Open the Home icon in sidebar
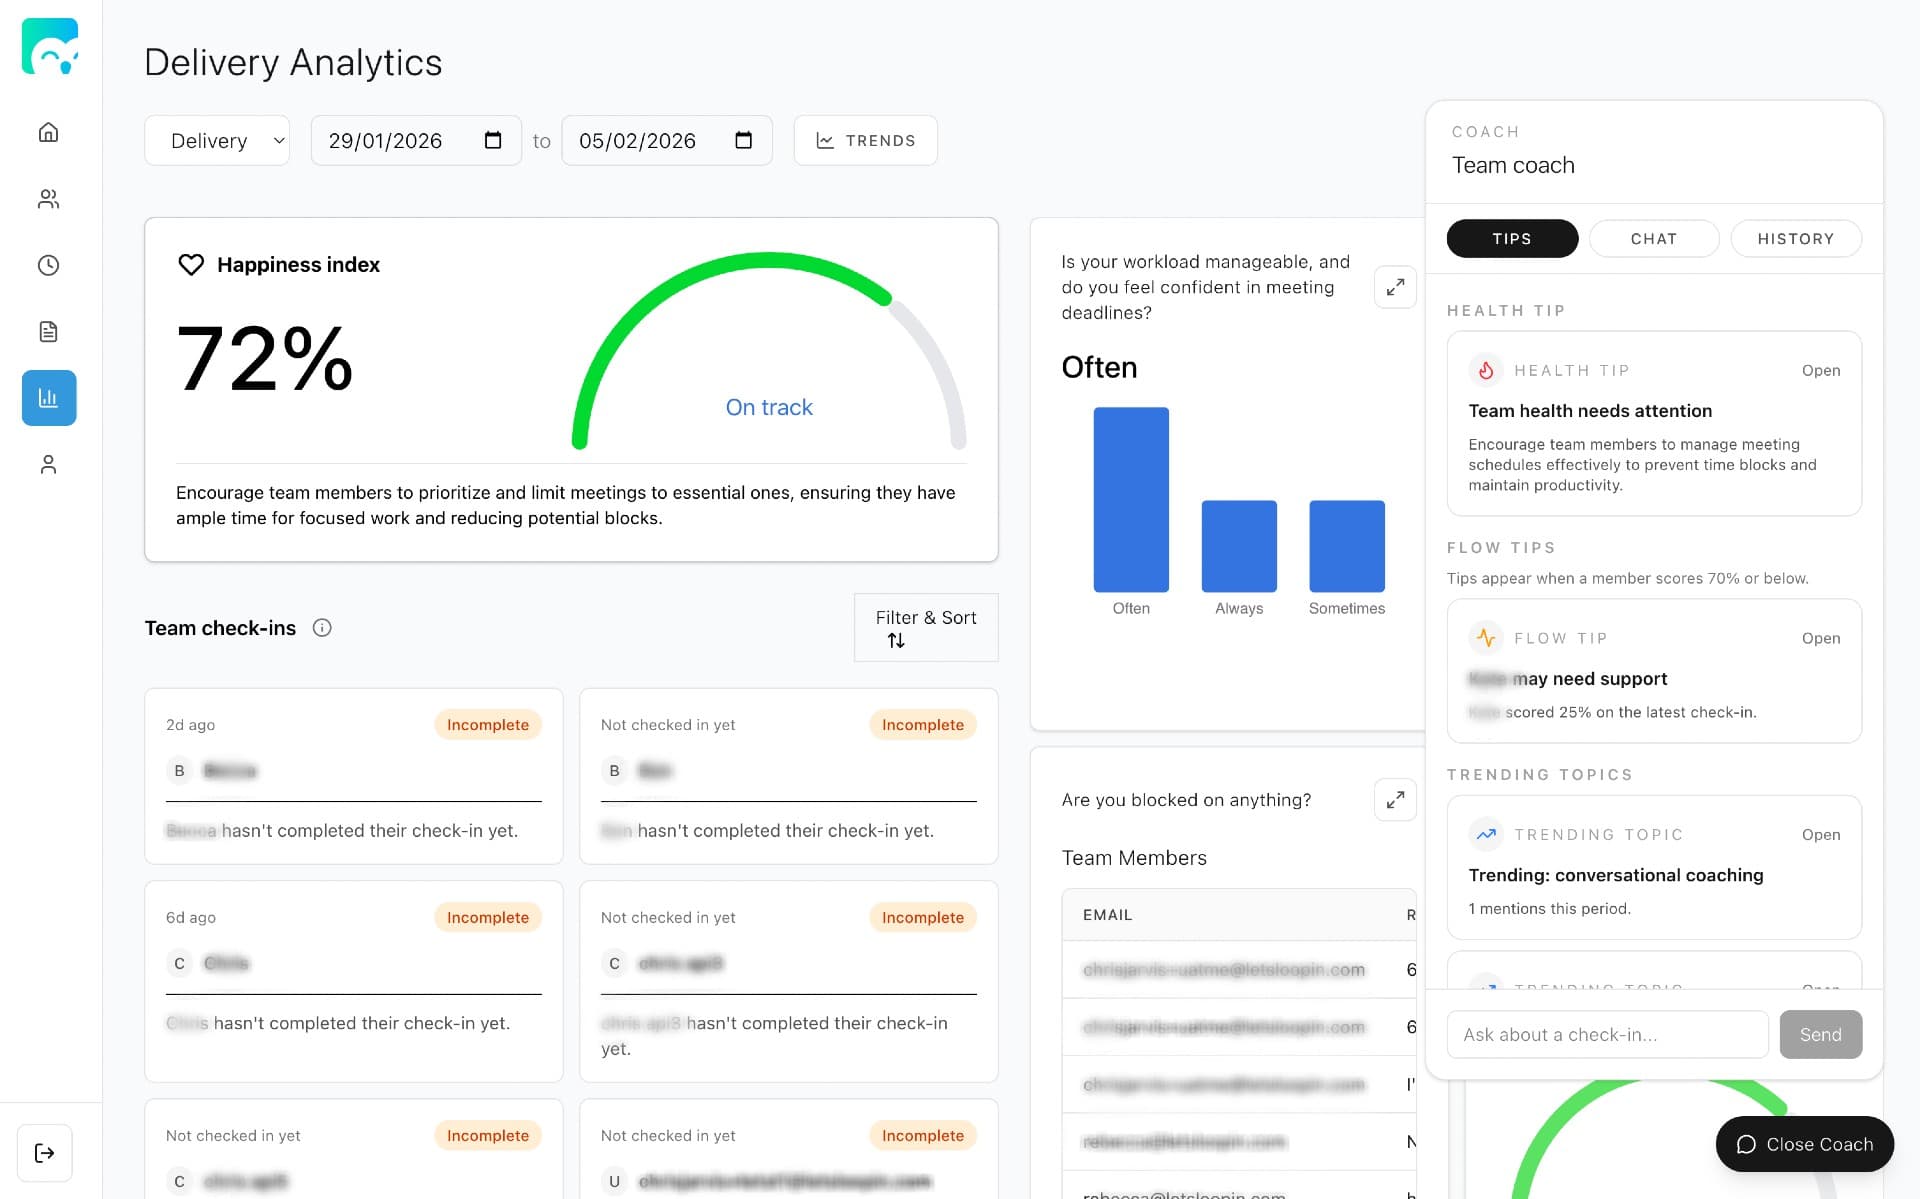Image resolution: width=1920 pixels, height=1199 pixels. click(x=48, y=131)
